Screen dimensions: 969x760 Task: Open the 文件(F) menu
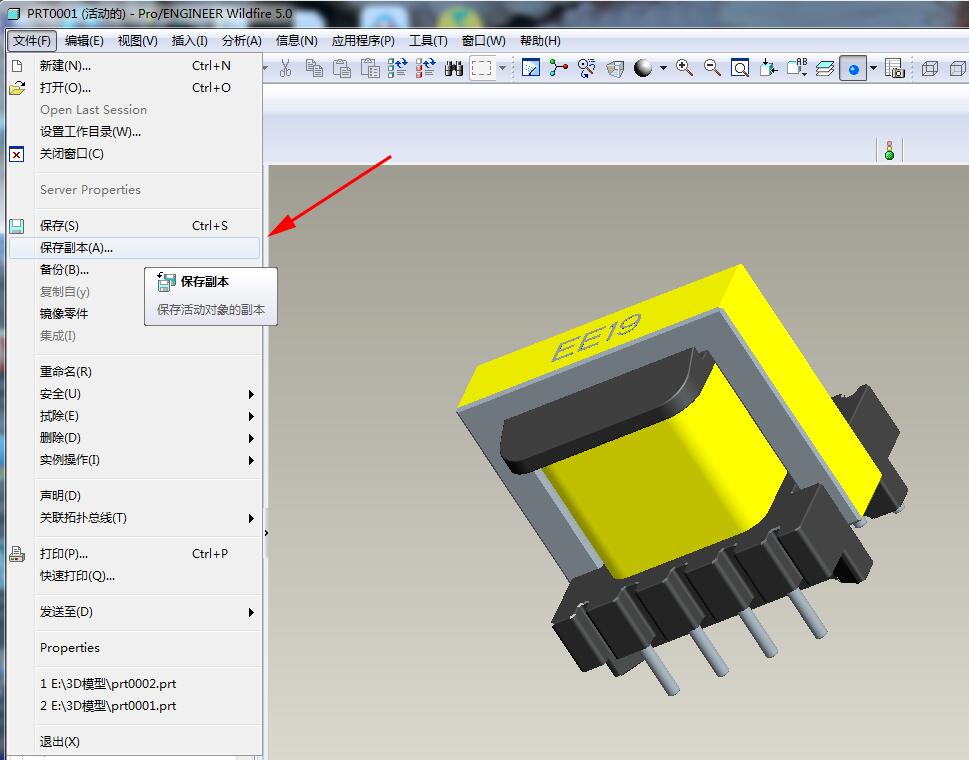click(x=32, y=41)
